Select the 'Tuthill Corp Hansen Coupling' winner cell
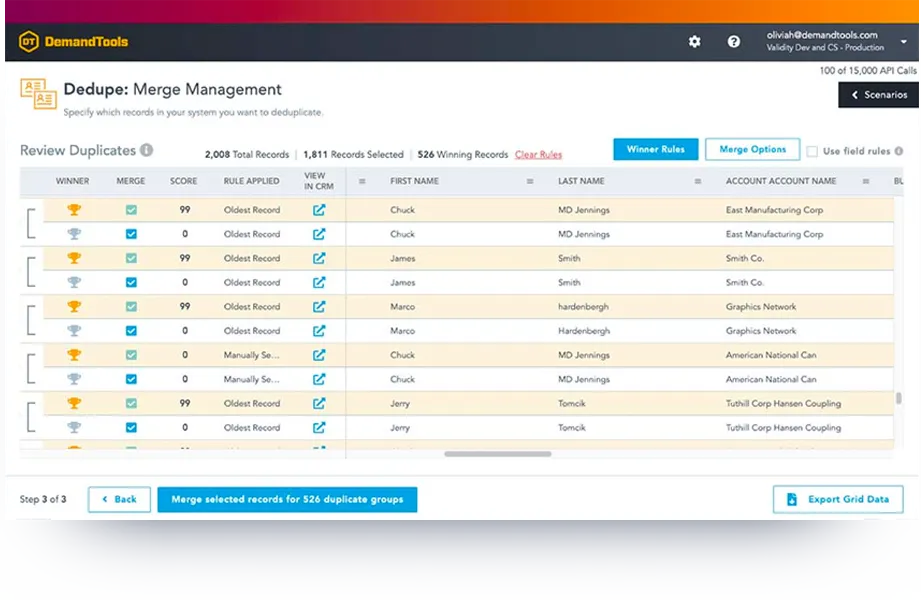Viewport: 924px width, 600px height. point(783,403)
